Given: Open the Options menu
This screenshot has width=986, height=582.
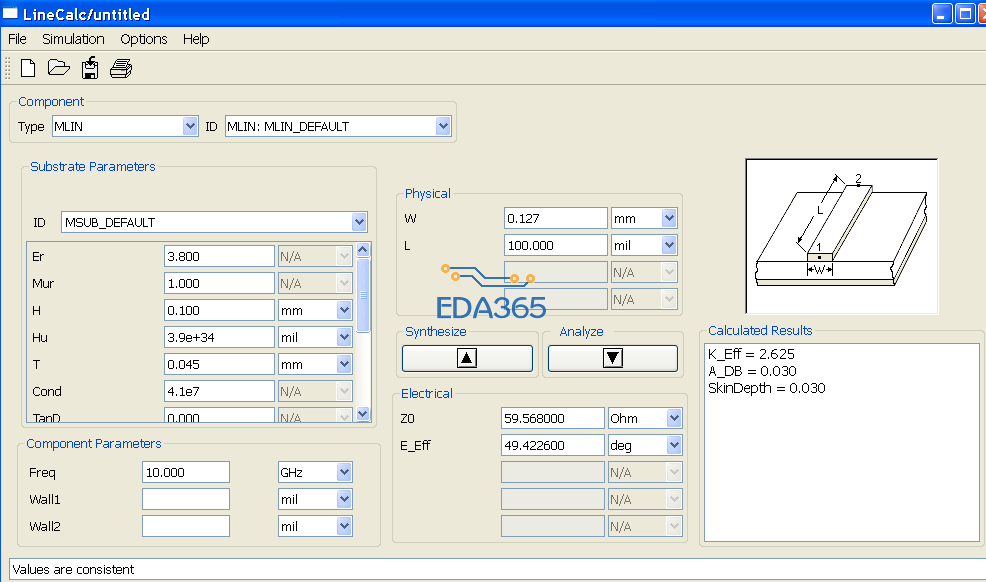Looking at the screenshot, I should coord(144,39).
